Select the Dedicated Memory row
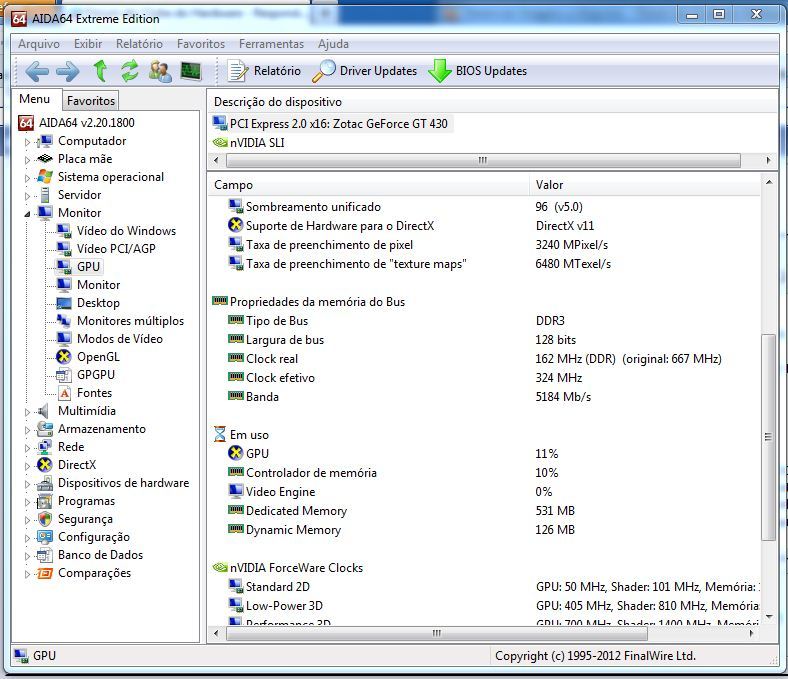 [x=484, y=511]
